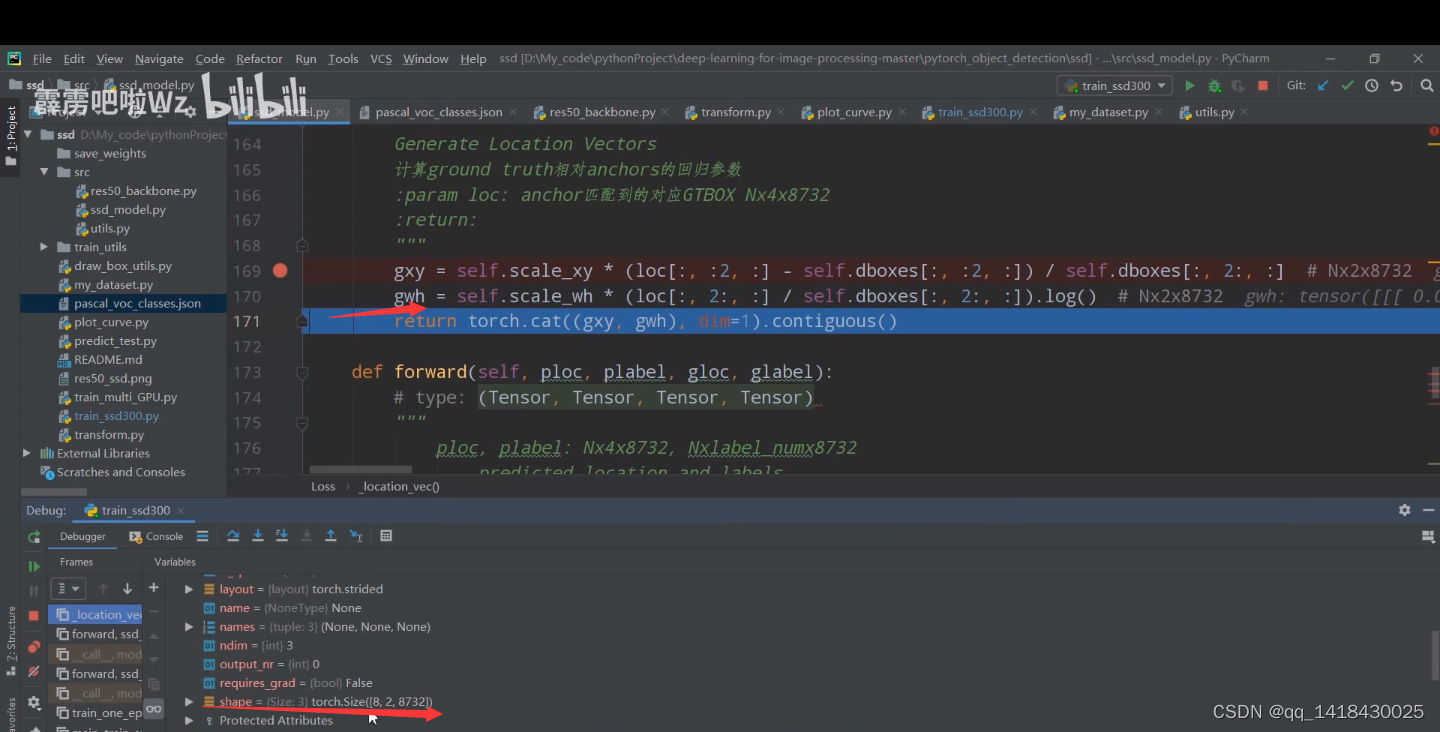
Task: Stop the debug session red square
Action: coord(34,615)
